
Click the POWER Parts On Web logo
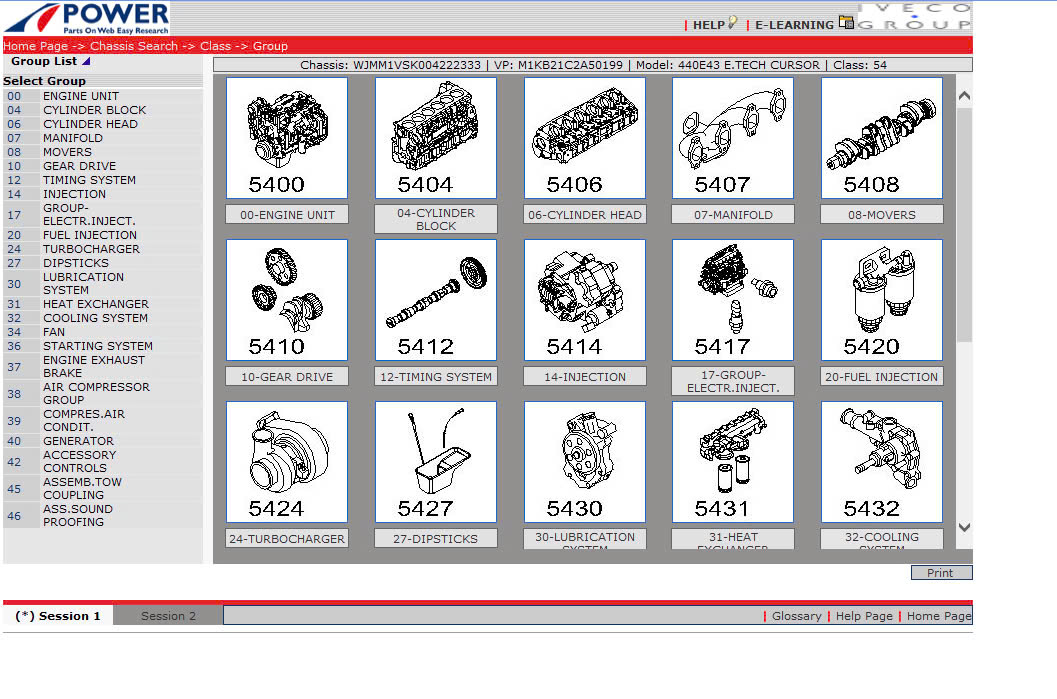(x=86, y=18)
